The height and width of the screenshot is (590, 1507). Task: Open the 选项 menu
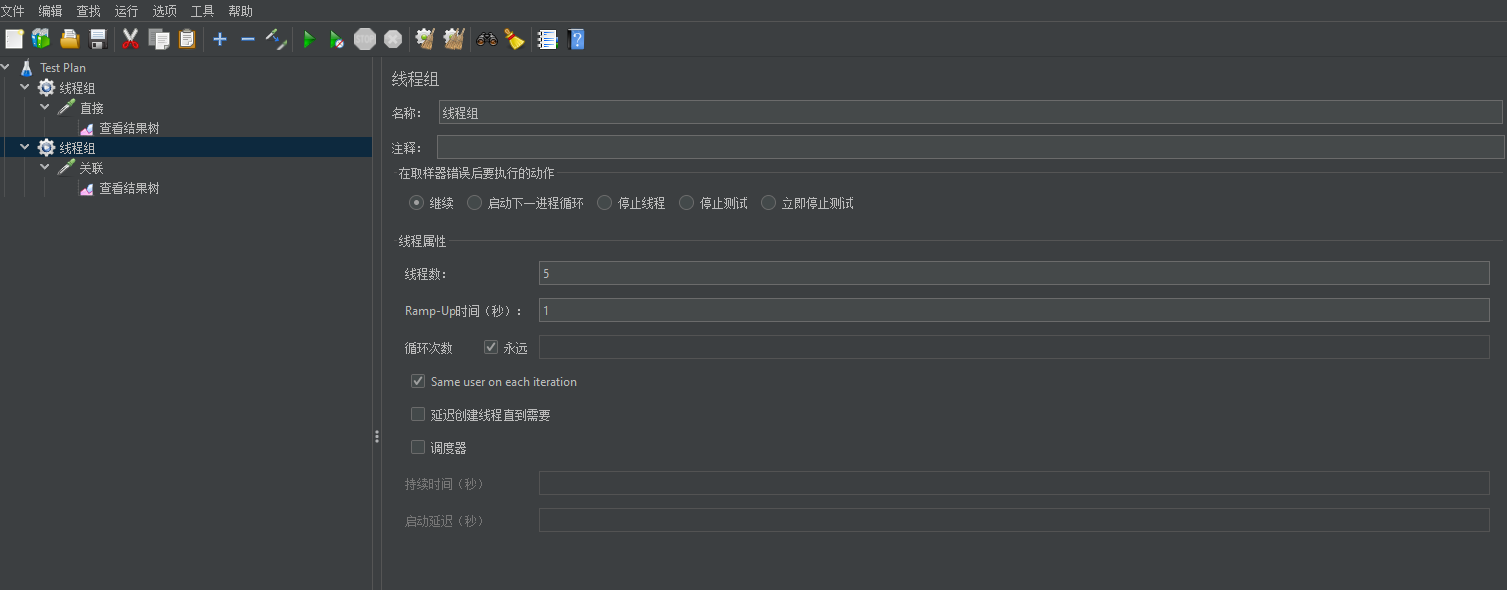164,11
